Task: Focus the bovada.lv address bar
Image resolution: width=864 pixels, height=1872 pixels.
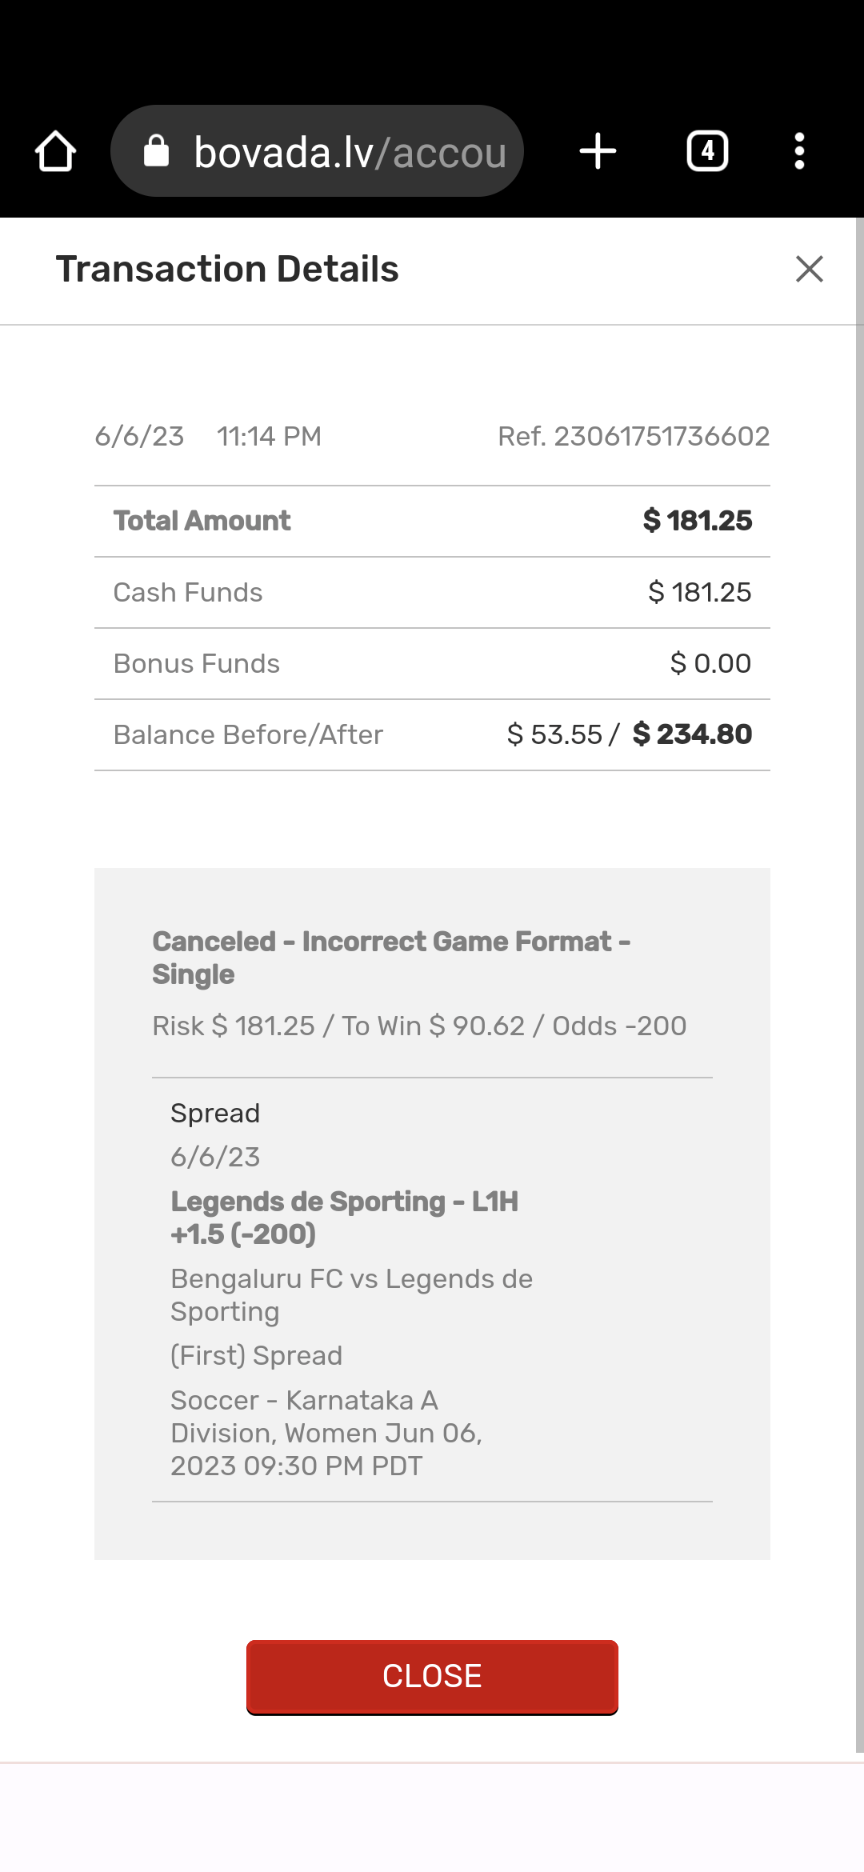Action: (x=350, y=152)
